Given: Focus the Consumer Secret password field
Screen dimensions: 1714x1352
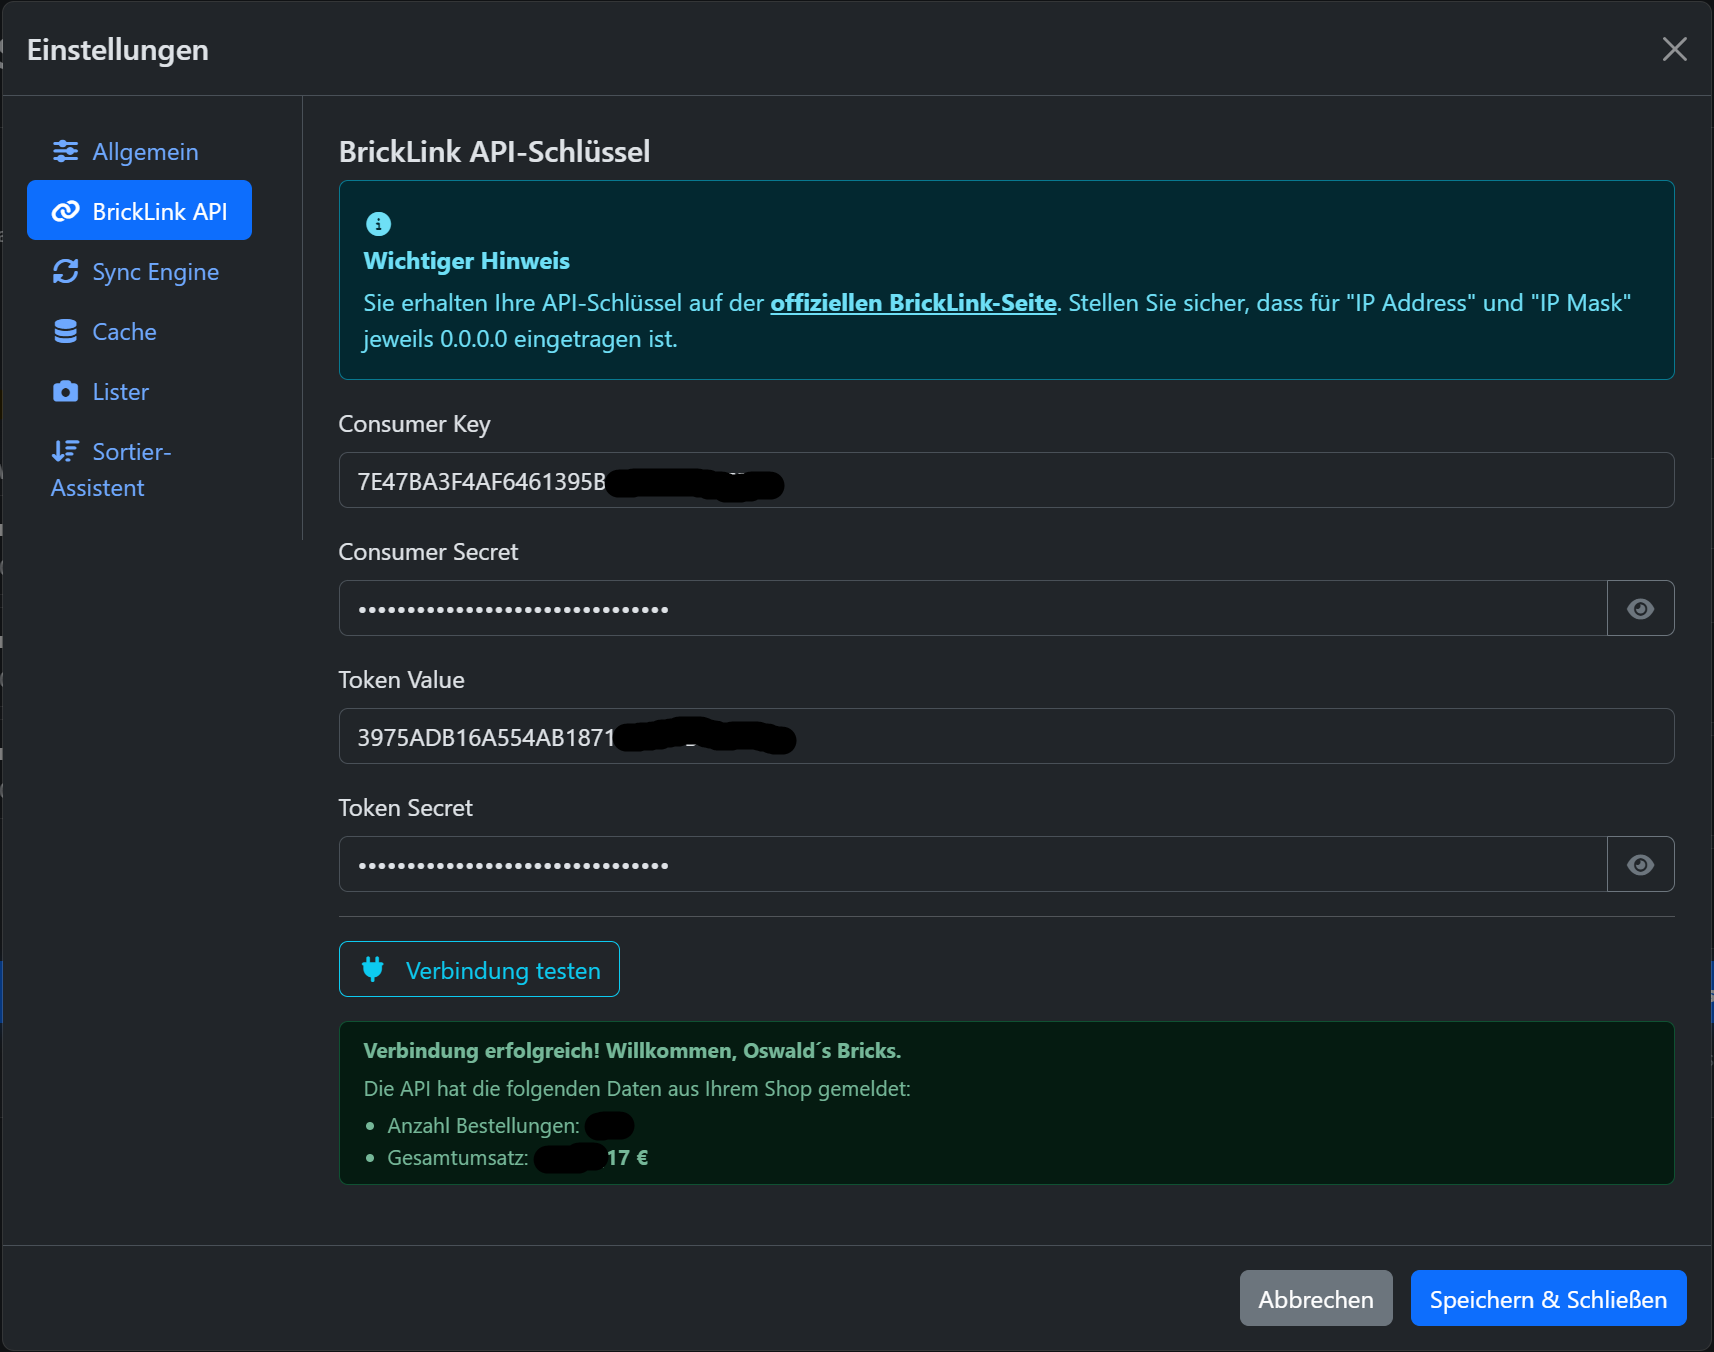Looking at the screenshot, I should pos(973,608).
